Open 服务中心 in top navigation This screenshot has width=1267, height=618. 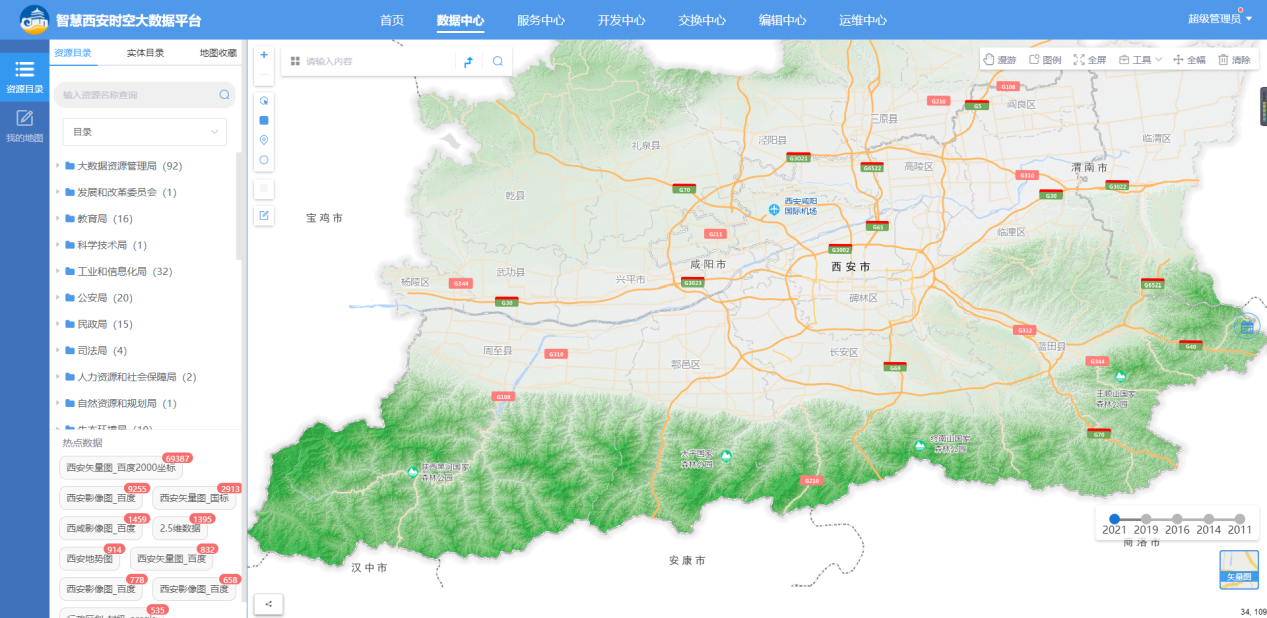coord(541,20)
